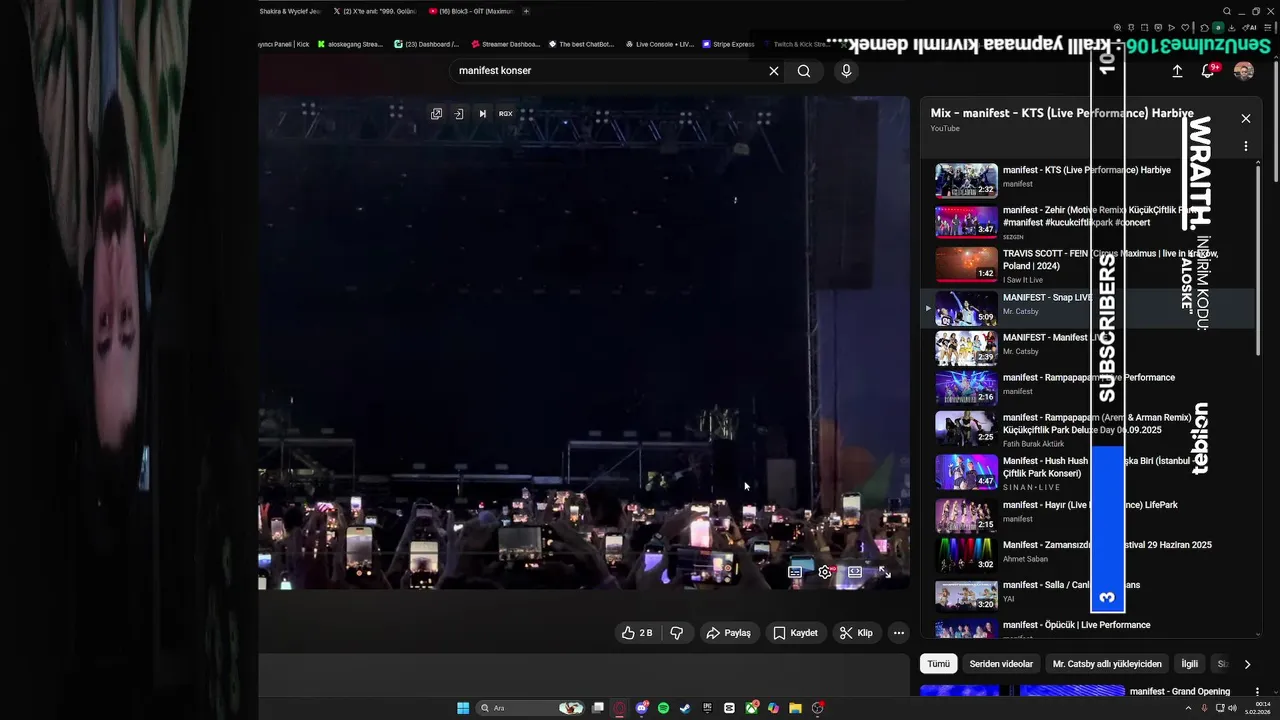Viewport: 1280px width, 720px height.
Task: Click the RGX overlay button
Action: pyautogui.click(x=506, y=114)
